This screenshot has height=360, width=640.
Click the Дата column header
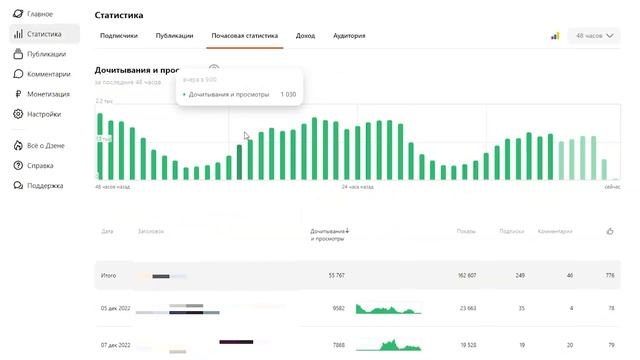click(x=107, y=231)
